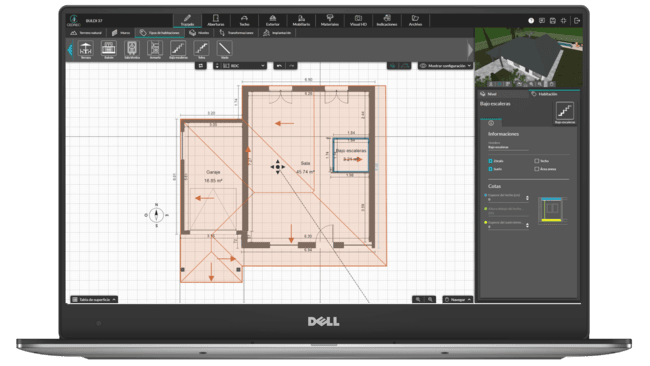Select the Balcón room type icon

[109, 49]
